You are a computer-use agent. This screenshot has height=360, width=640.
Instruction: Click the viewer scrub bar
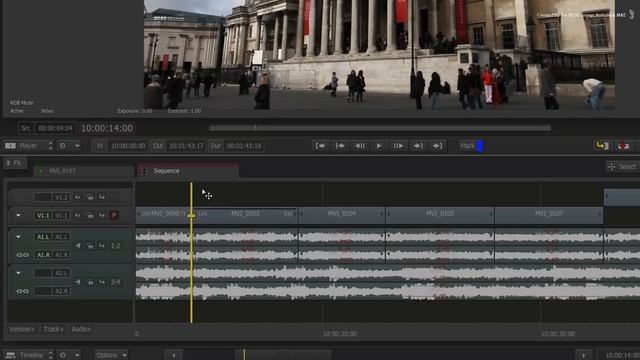click(x=380, y=128)
